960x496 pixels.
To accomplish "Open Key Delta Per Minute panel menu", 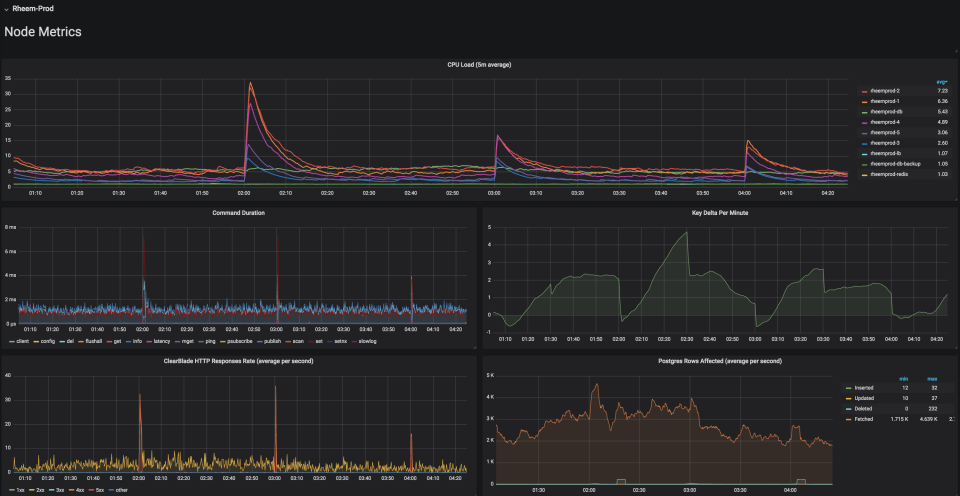I will pyautogui.click(x=720, y=213).
